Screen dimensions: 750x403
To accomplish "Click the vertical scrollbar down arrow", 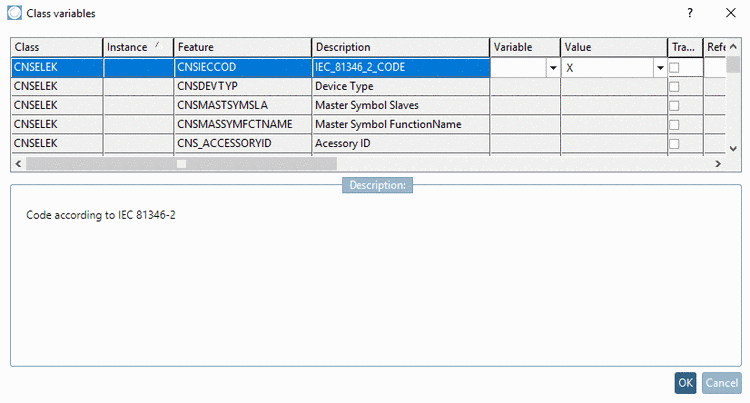I will tap(733, 149).
